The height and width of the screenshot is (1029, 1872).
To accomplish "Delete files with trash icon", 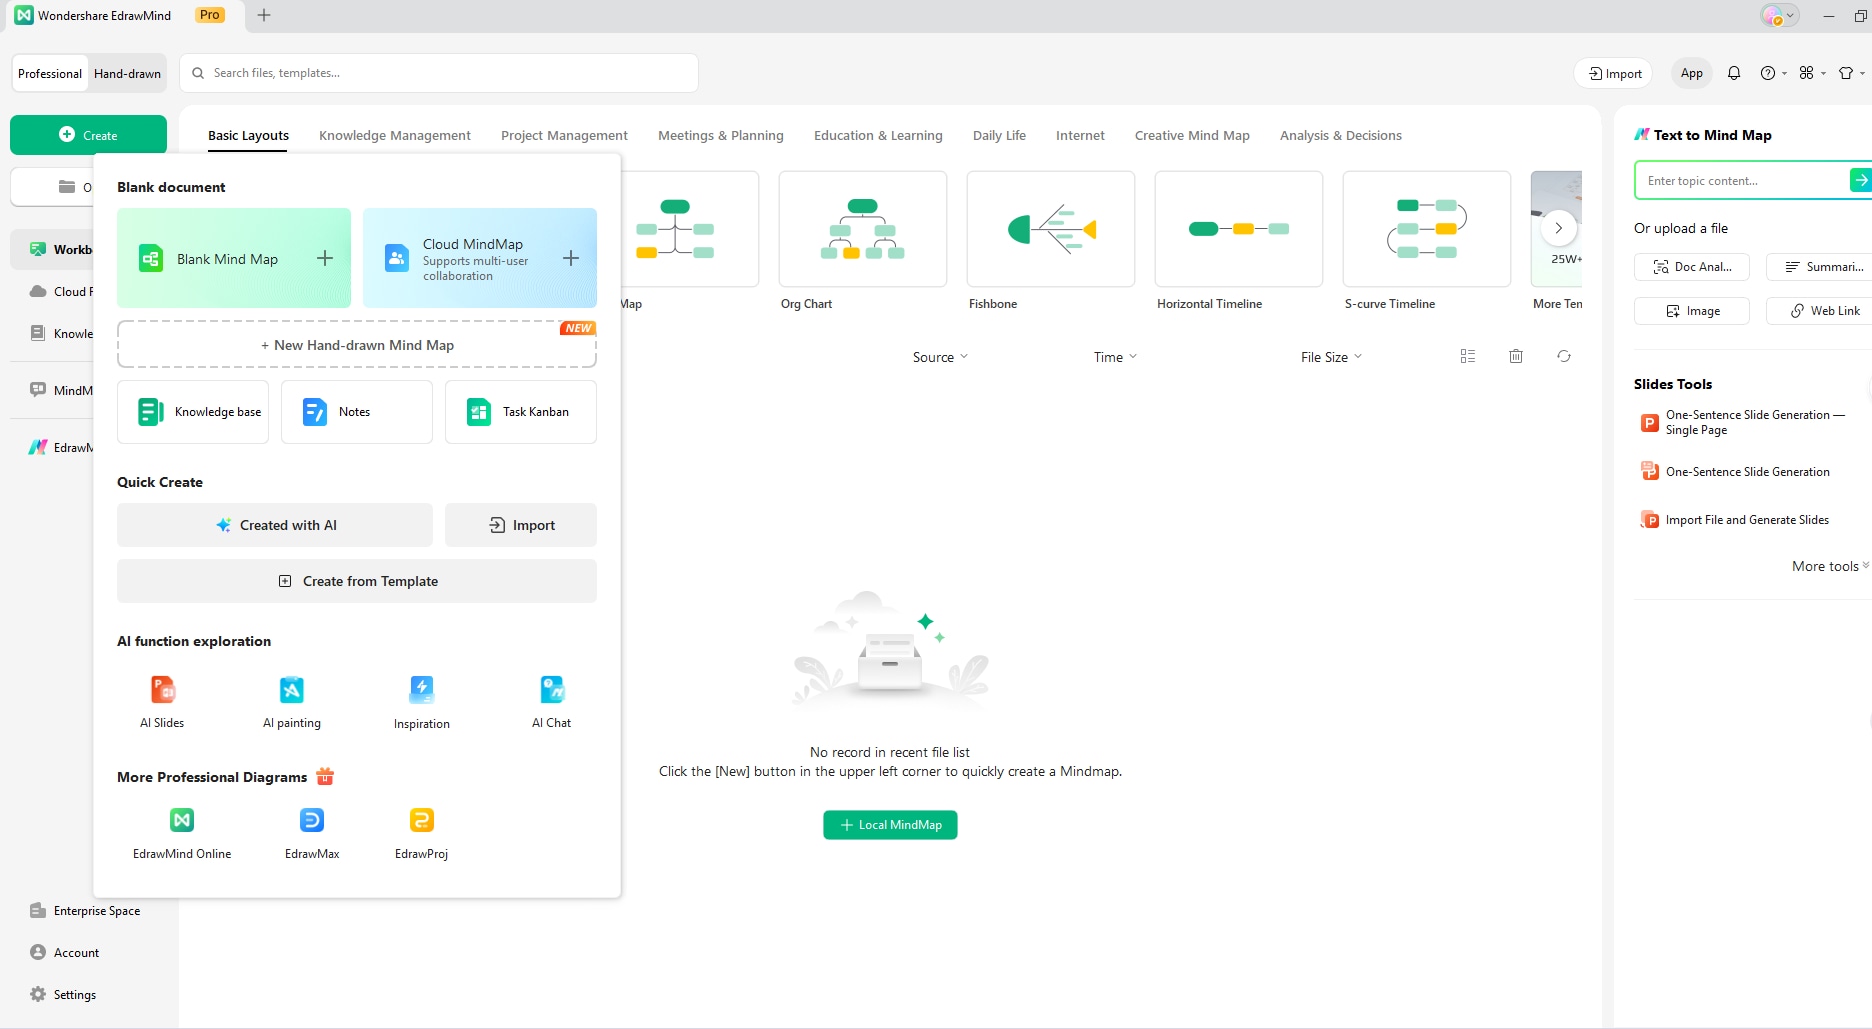I will click(x=1516, y=357).
